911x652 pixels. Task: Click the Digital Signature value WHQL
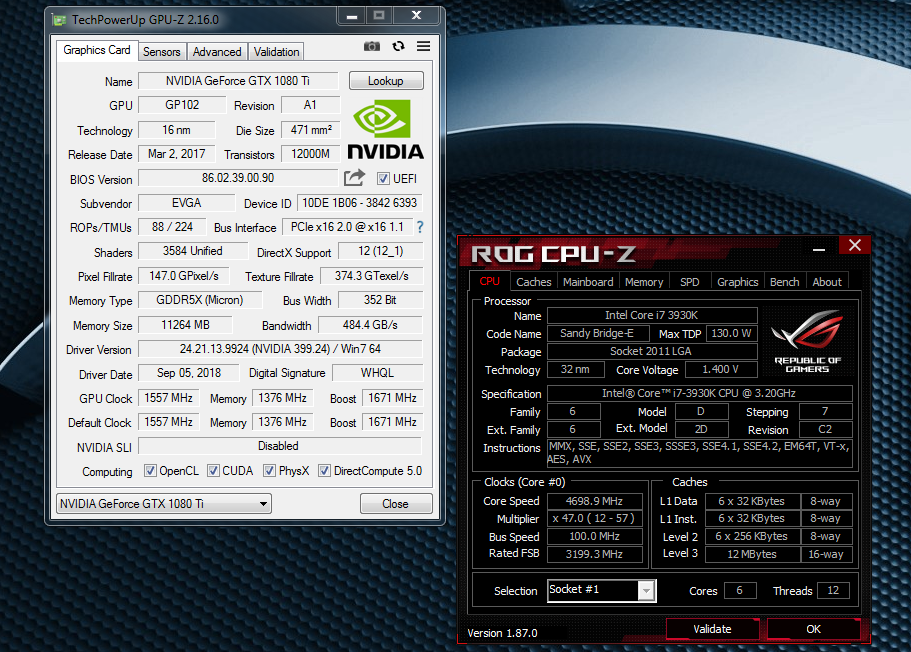point(377,372)
